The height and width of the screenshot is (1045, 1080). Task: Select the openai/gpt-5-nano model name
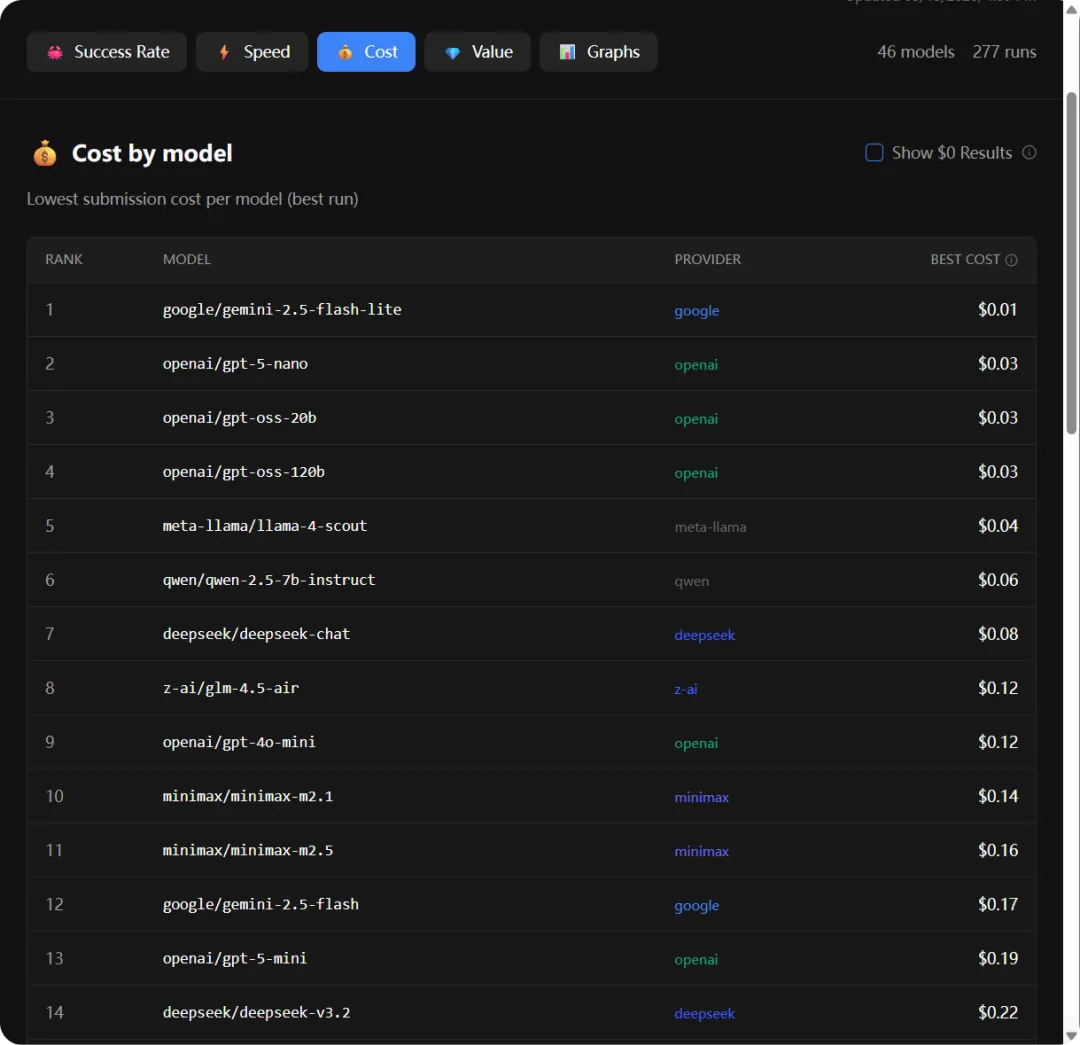pos(235,364)
